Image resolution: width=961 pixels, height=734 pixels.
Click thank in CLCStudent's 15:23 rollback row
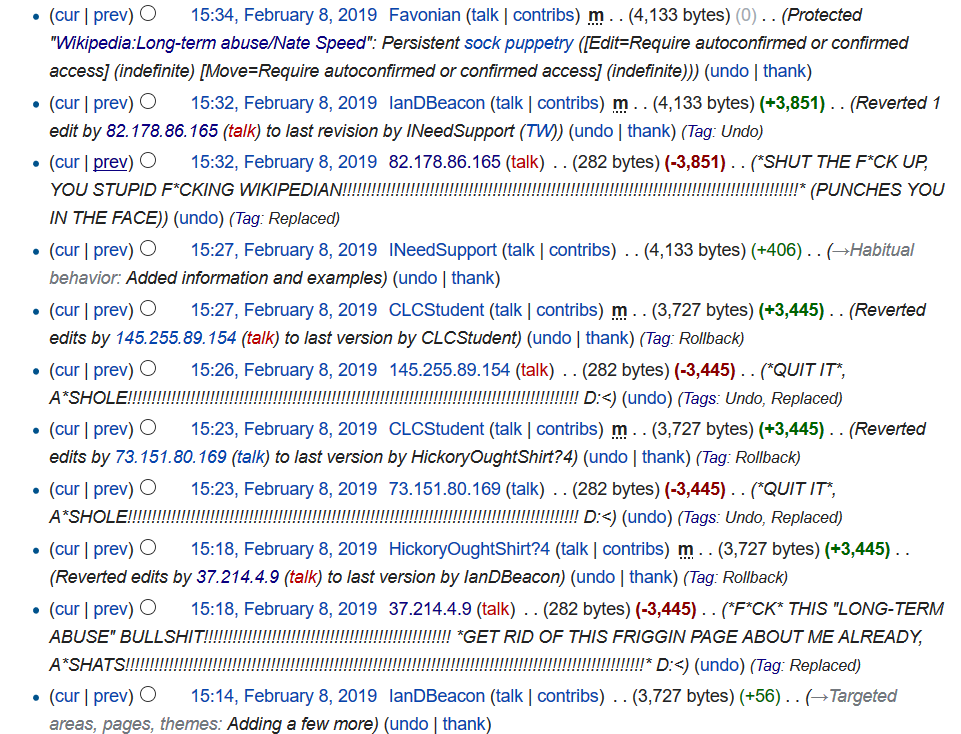(663, 457)
